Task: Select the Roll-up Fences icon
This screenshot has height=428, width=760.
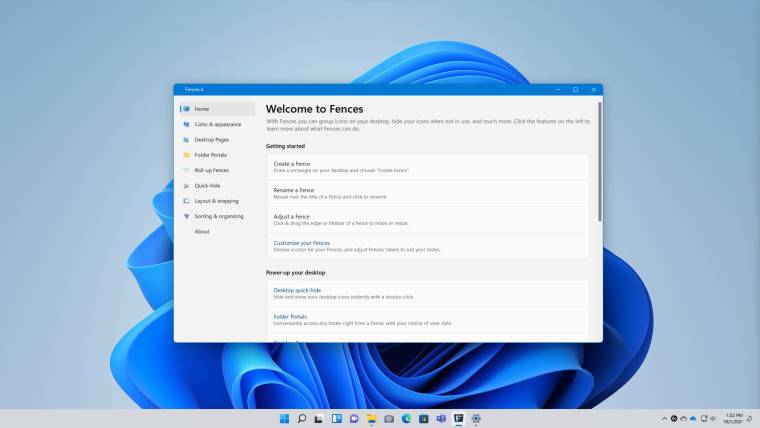Action: [186, 170]
